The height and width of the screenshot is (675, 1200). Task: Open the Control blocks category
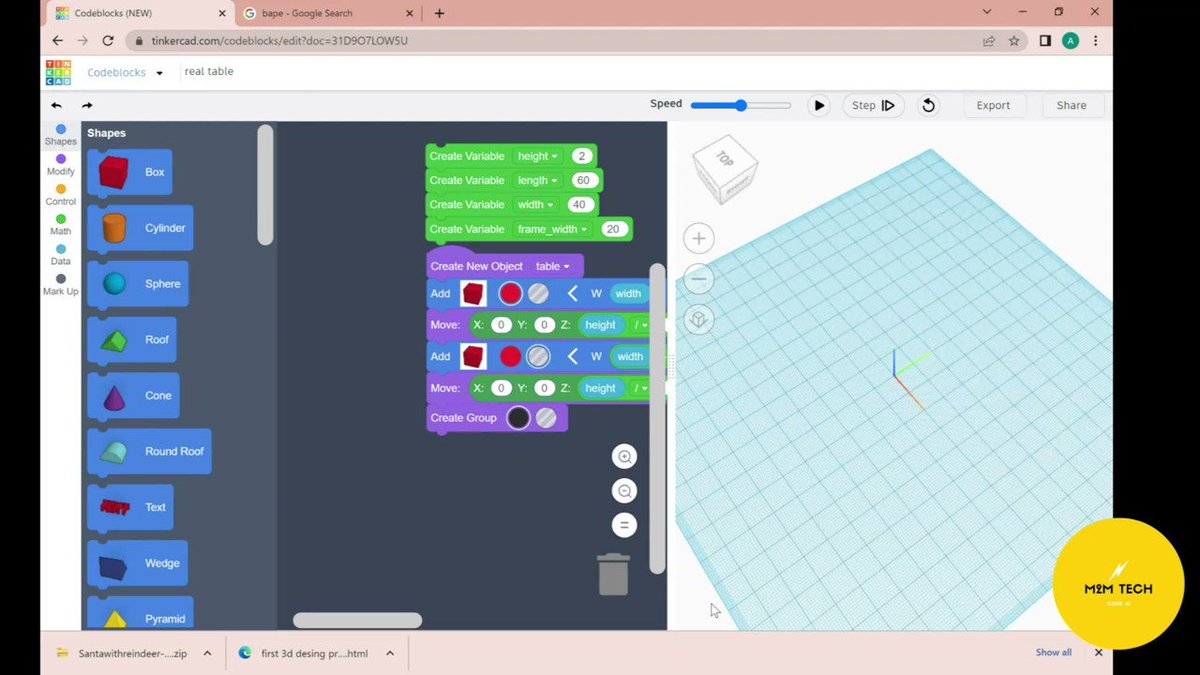click(x=60, y=196)
